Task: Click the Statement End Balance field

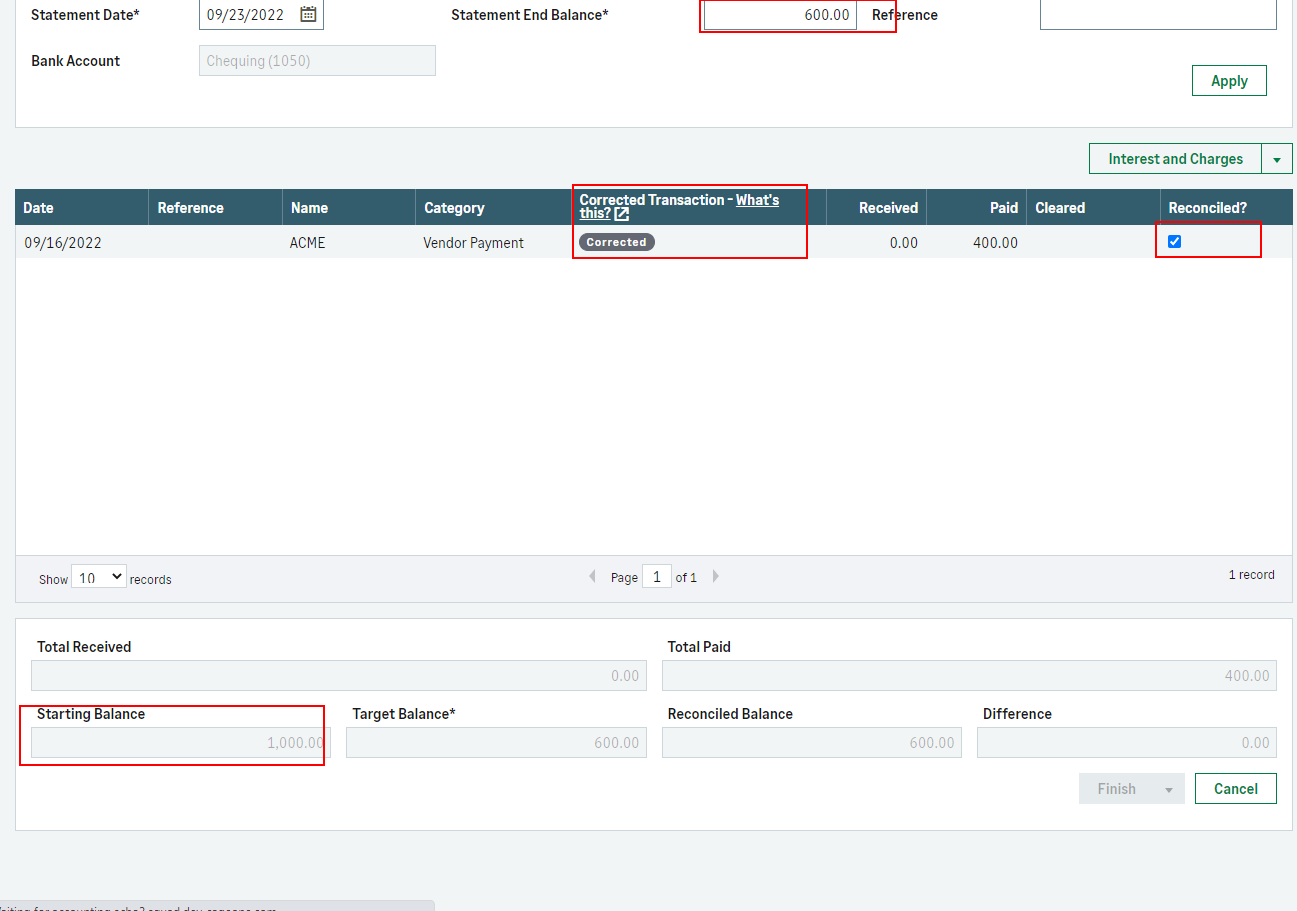Action: 780,15
